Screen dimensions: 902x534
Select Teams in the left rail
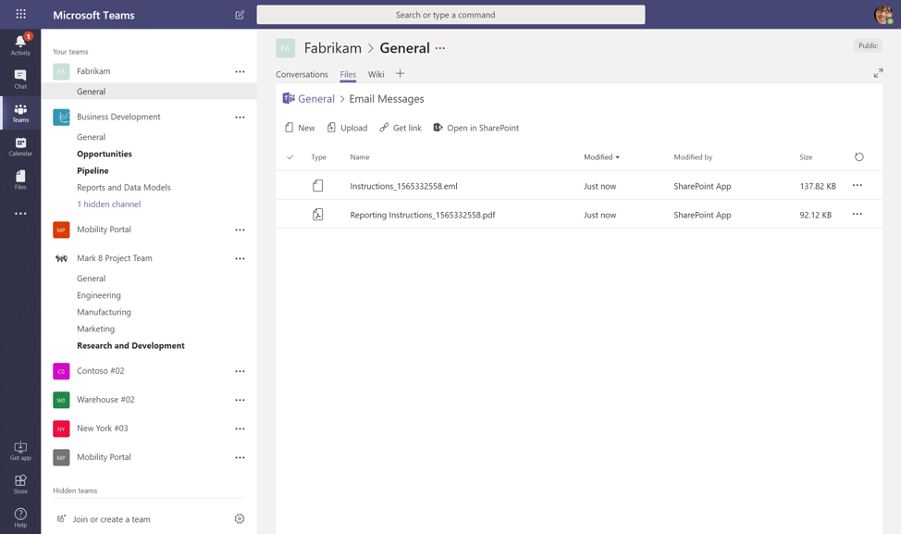[x=21, y=113]
